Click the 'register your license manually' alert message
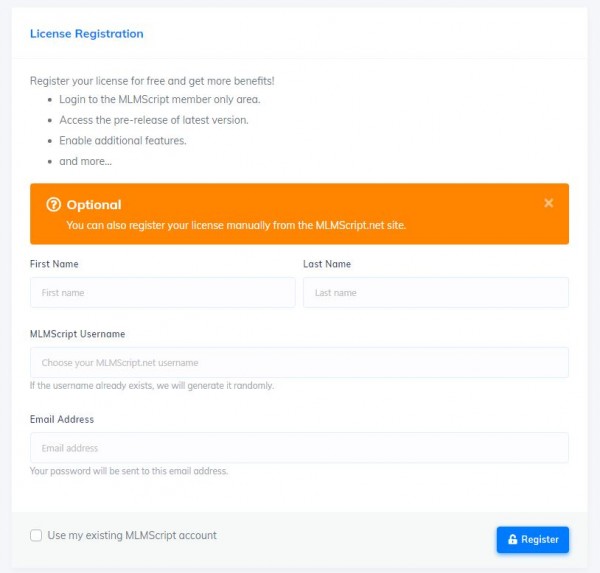600x573 pixels. click(236, 225)
